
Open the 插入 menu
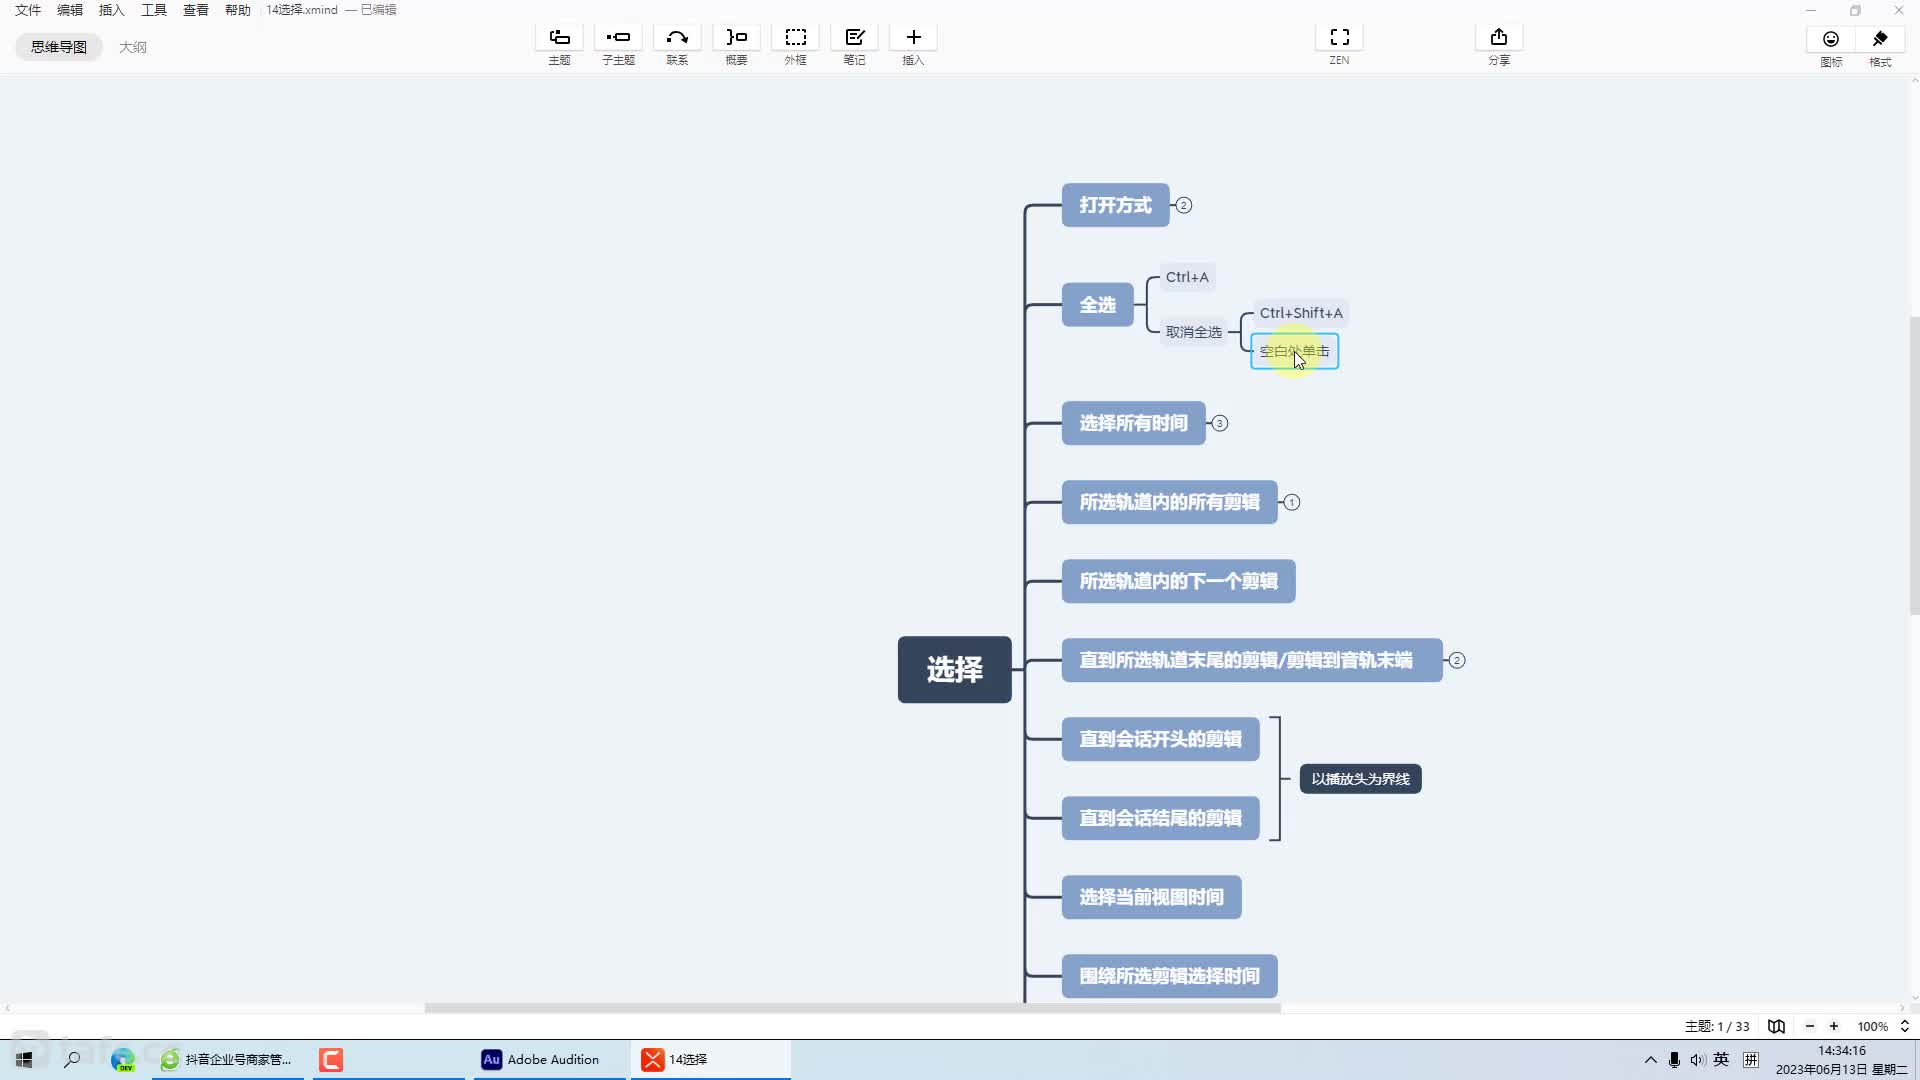pyautogui.click(x=112, y=10)
